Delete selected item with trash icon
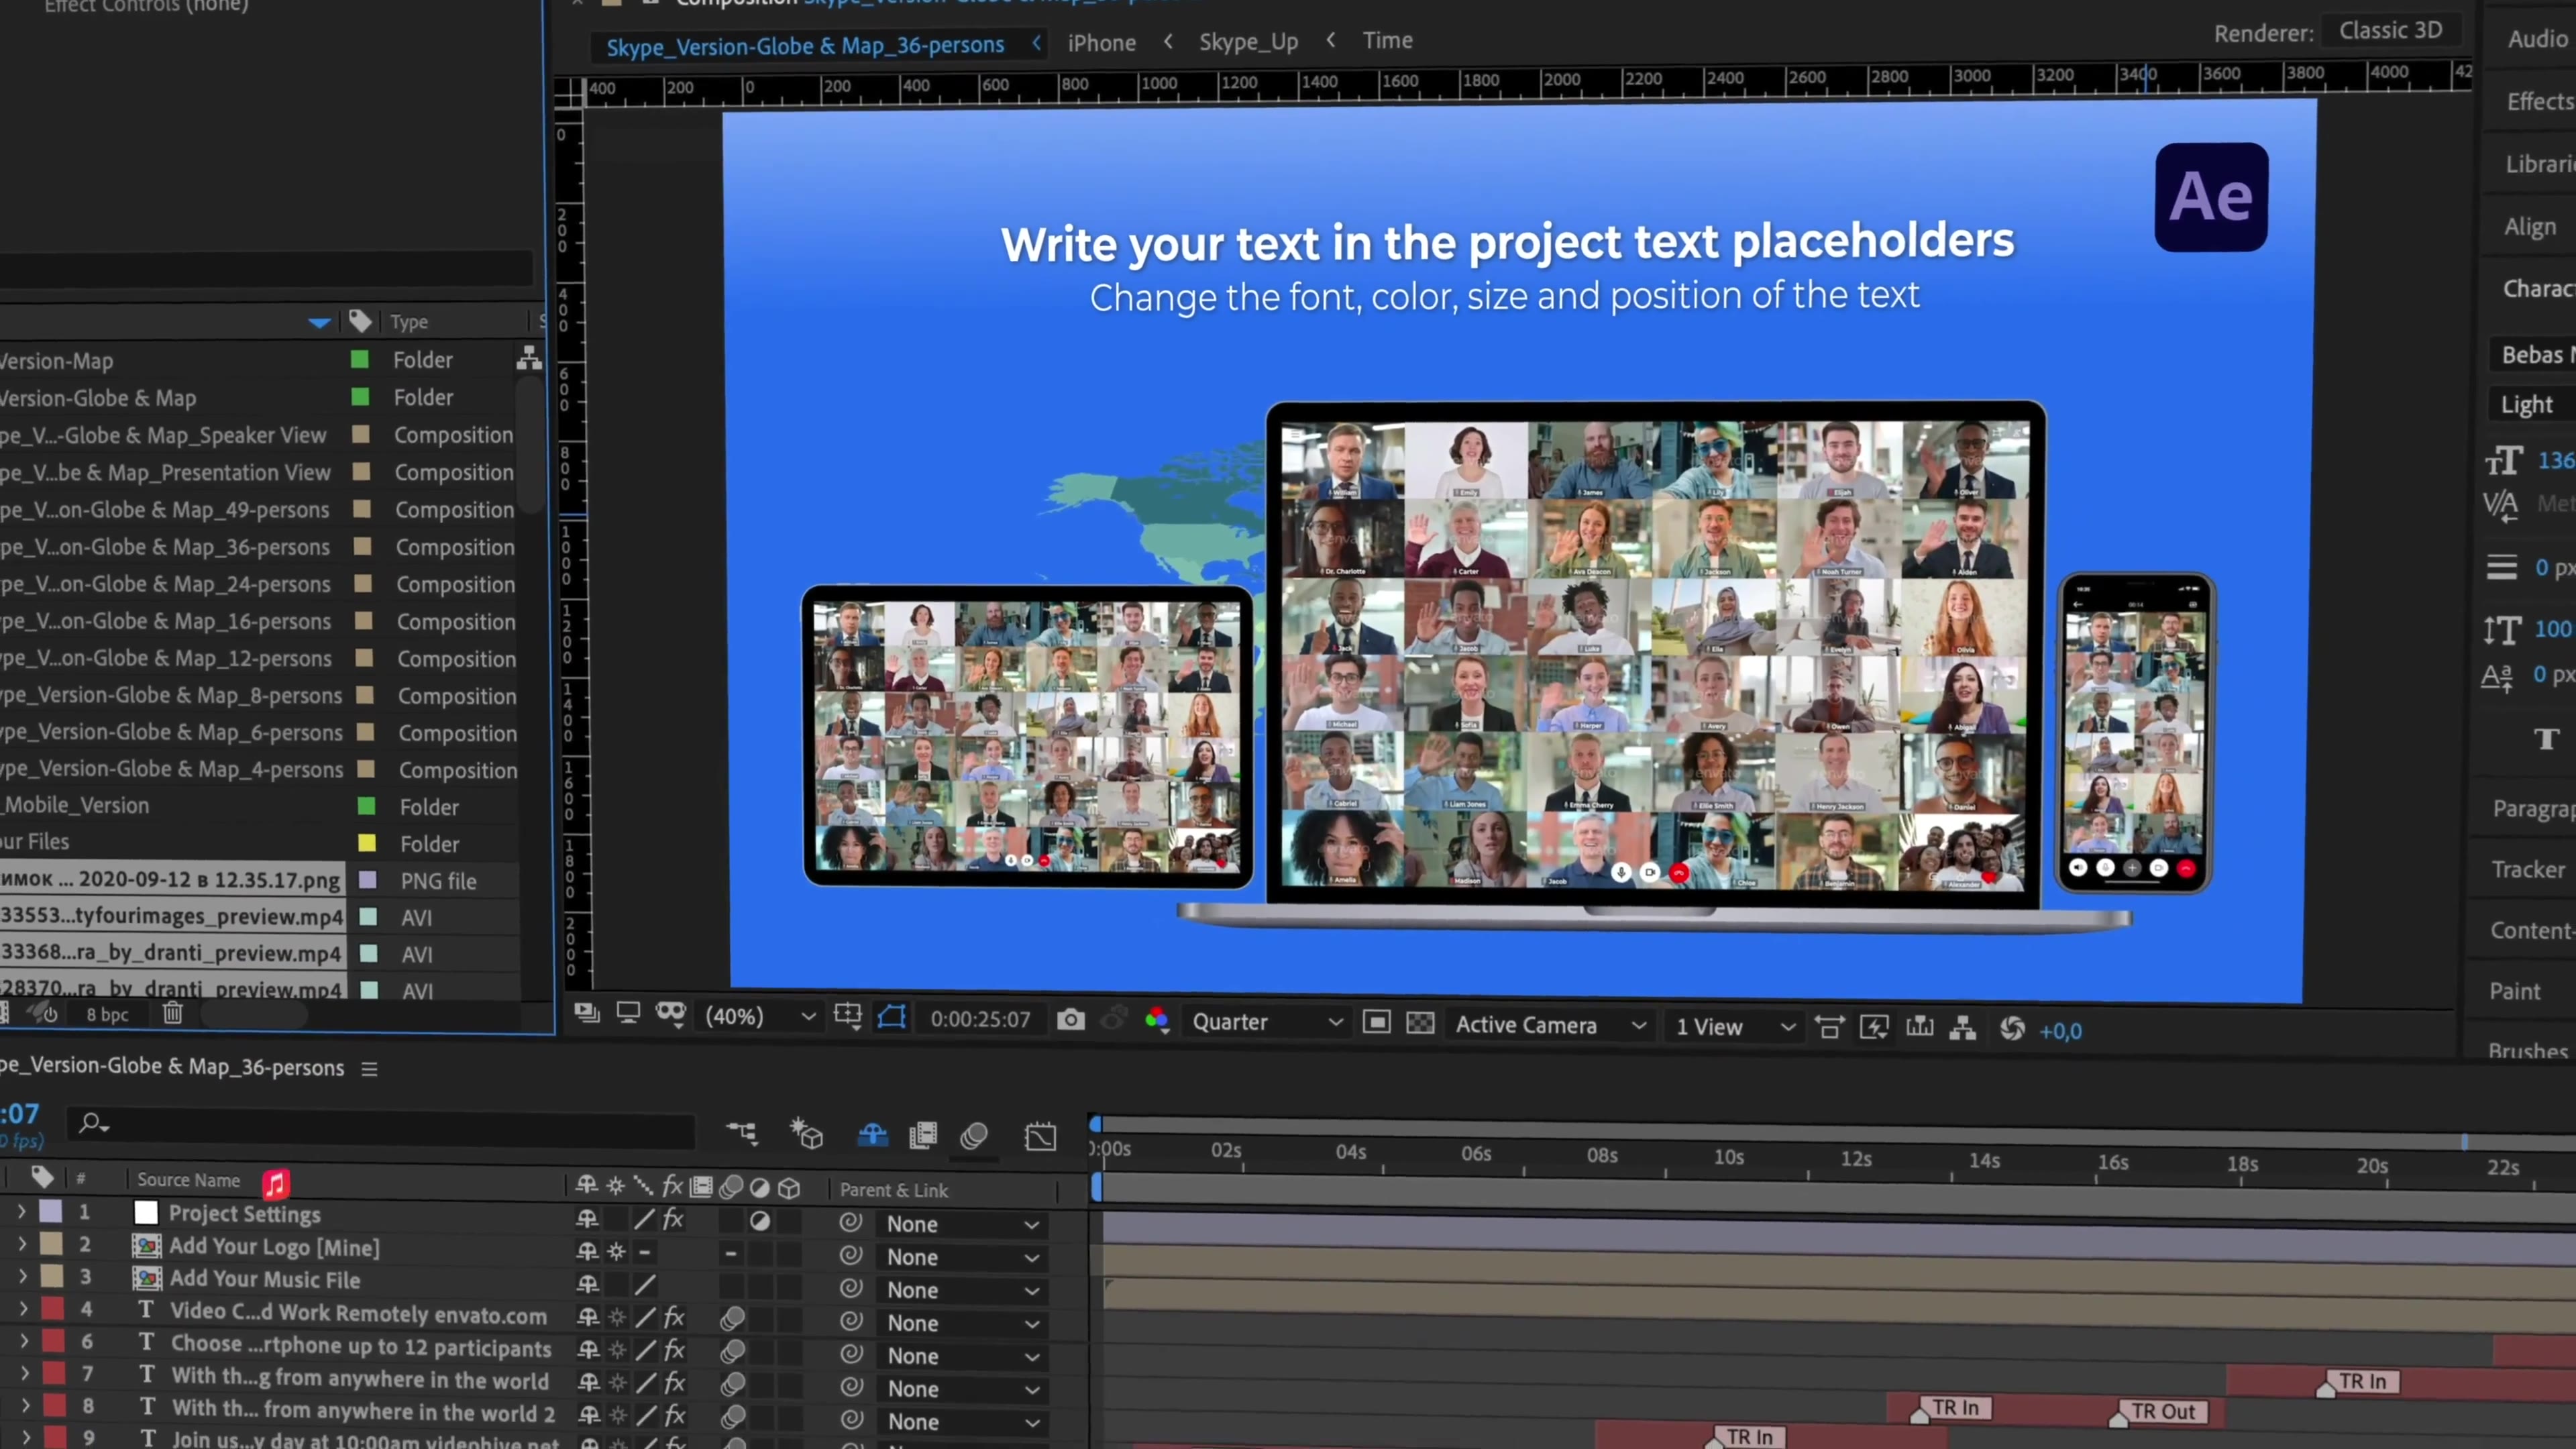Viewport: 2576px width, 1449px height. [173, 1013]
